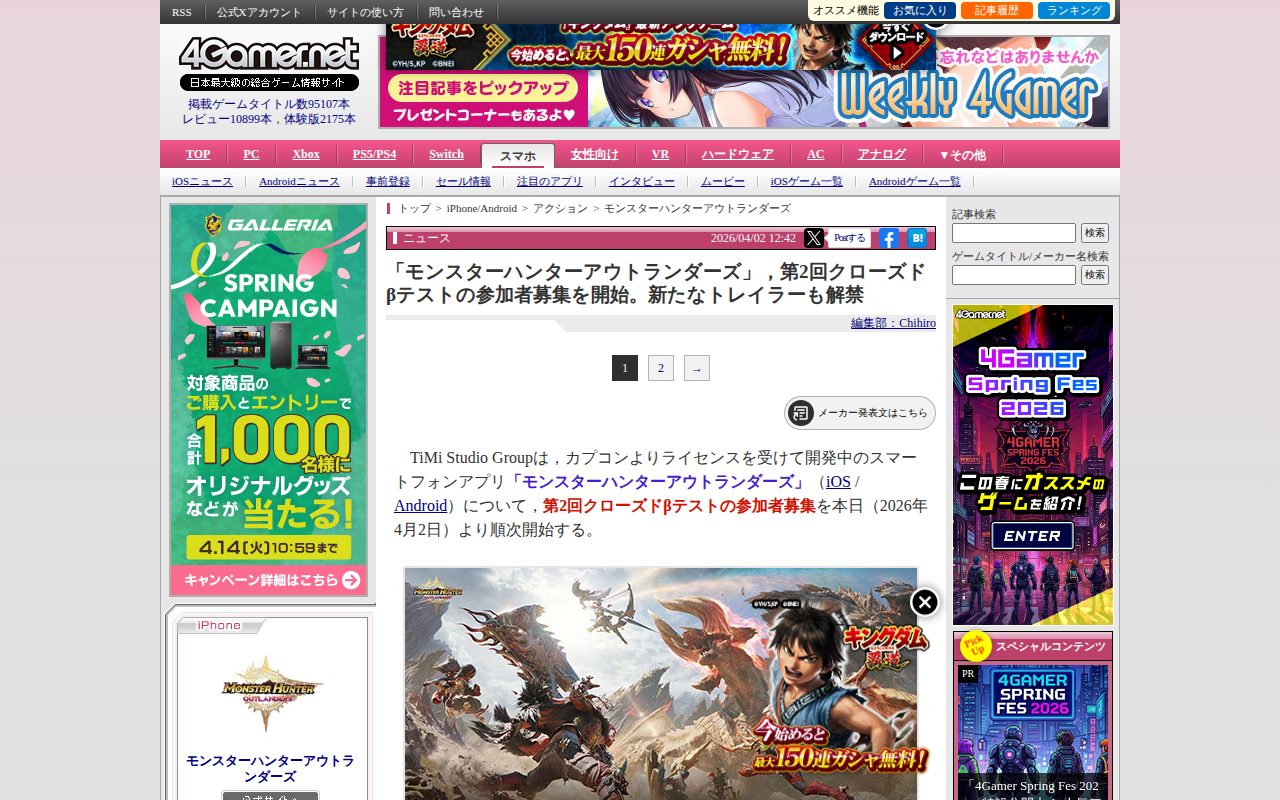
Task: Open the iOSゲーム一覧 submenu link
Action: point(807,181)
